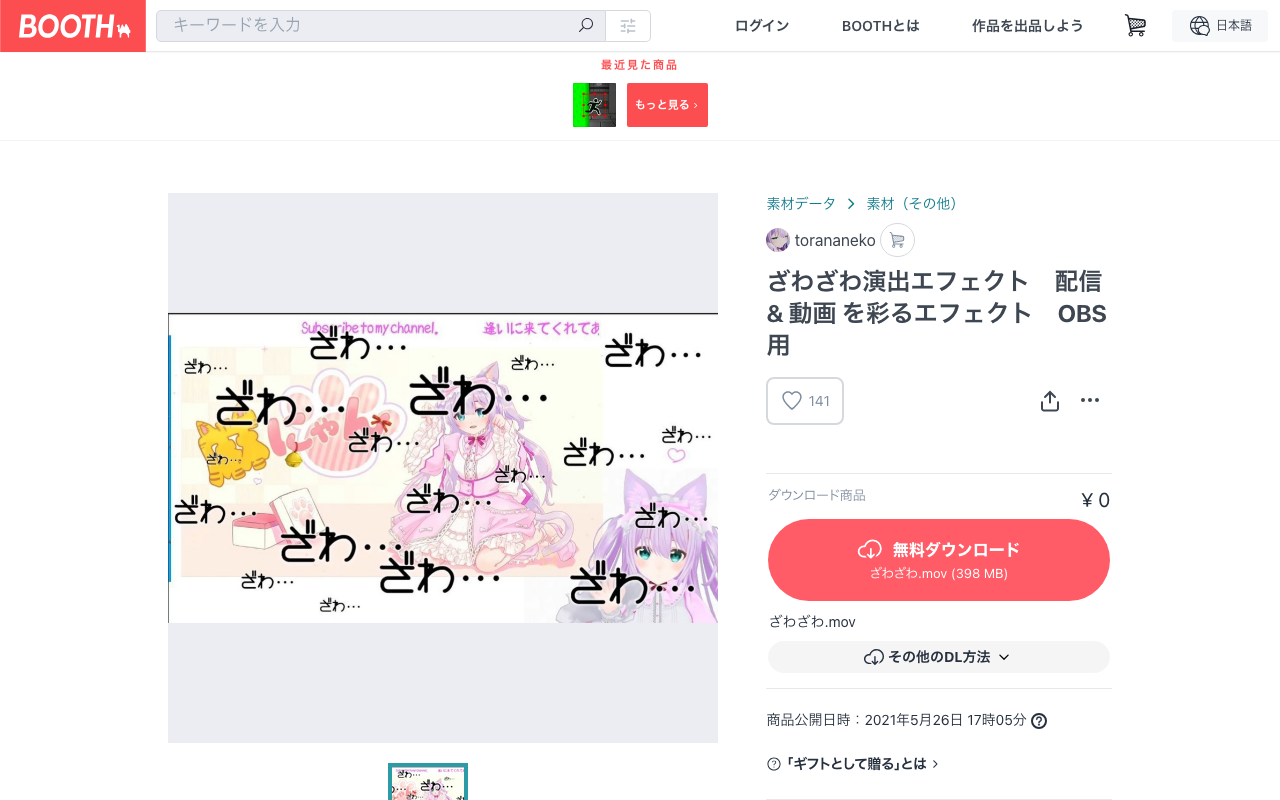Viewport: 1280px width, 800px height.
Task: Click the search magnifier icon
Action: pos(586,25)
